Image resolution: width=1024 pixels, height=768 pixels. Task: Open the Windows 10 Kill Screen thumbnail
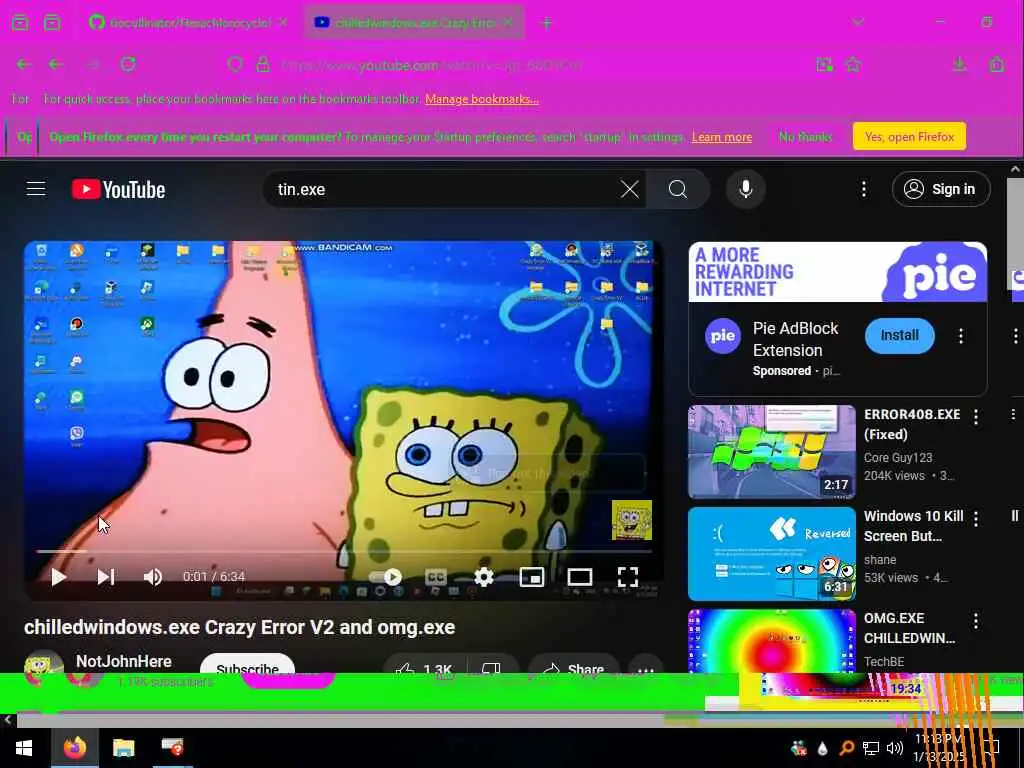[771, 554]
